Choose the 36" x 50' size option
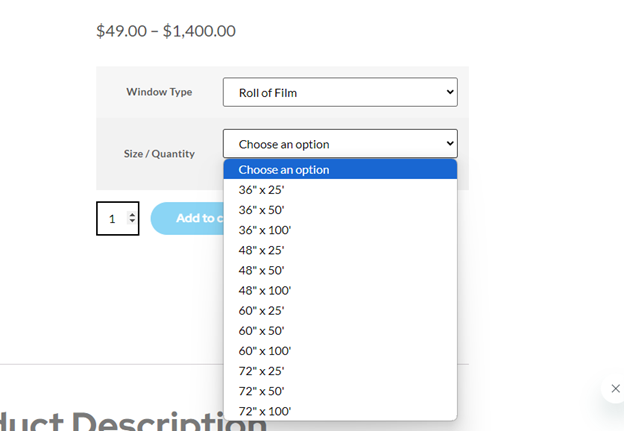The image size is (624, 431). click(x=340, y=210)
